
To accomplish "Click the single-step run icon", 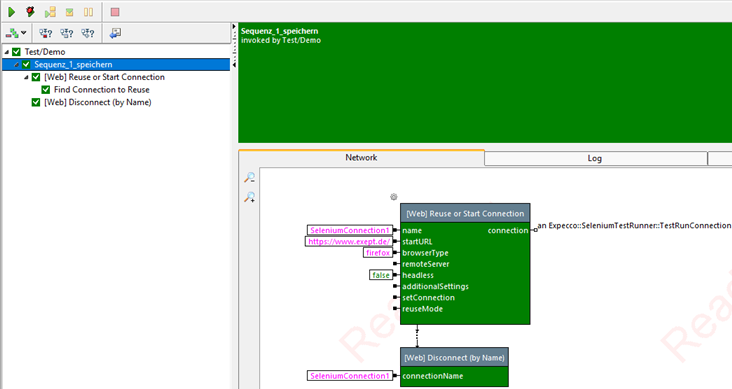I will (50, 12).
